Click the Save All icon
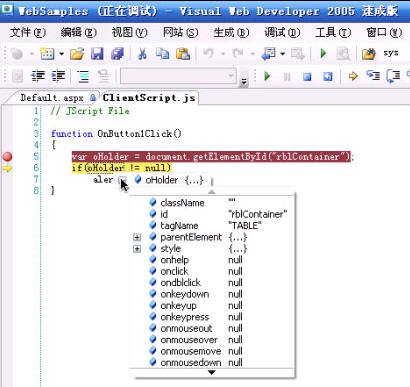Viewport: 410px width, 387px height. (x=117, y=54)
